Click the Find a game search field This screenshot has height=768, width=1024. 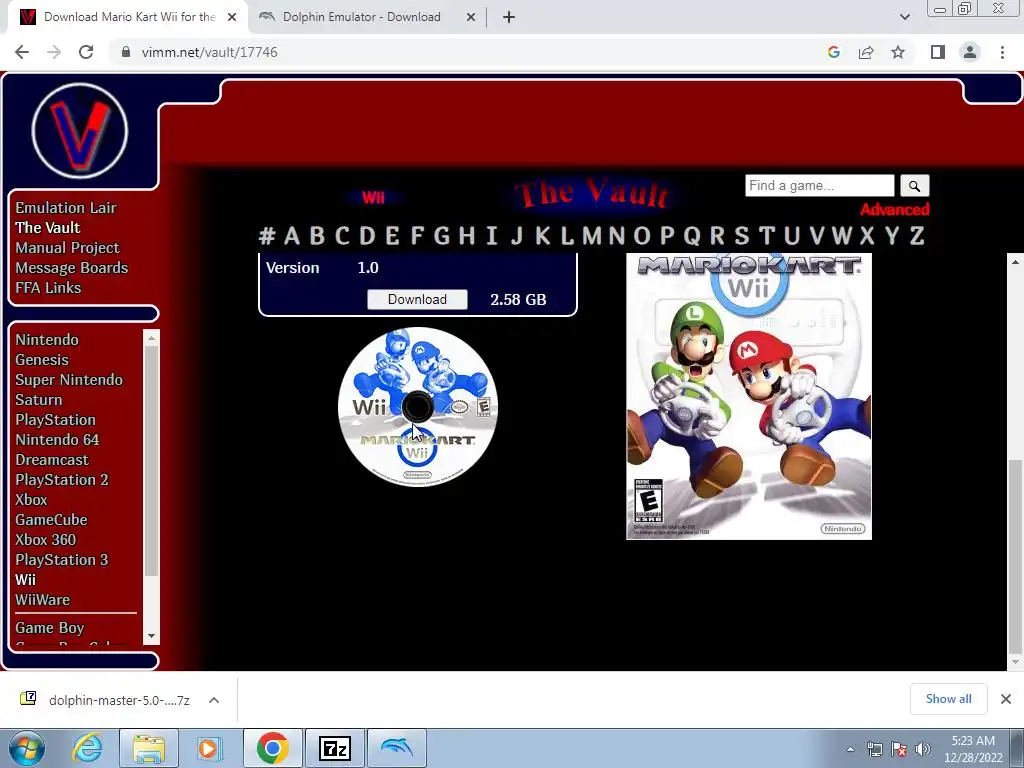[x=820, y=185]
